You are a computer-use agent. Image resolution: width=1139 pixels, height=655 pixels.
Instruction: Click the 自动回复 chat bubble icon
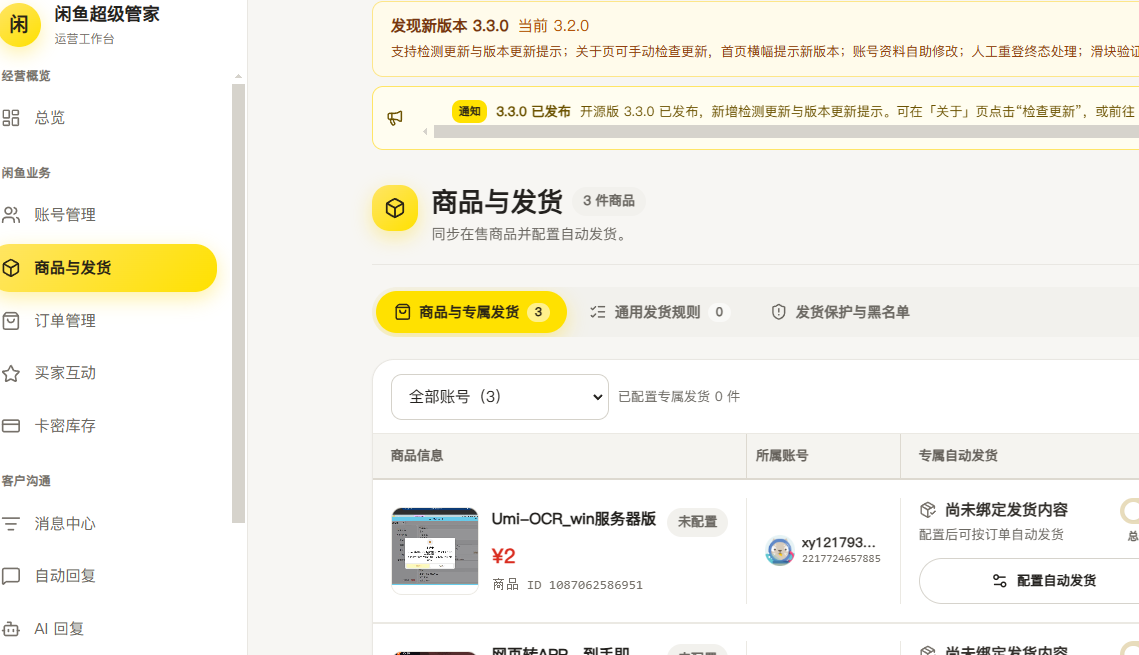[11, 577]
